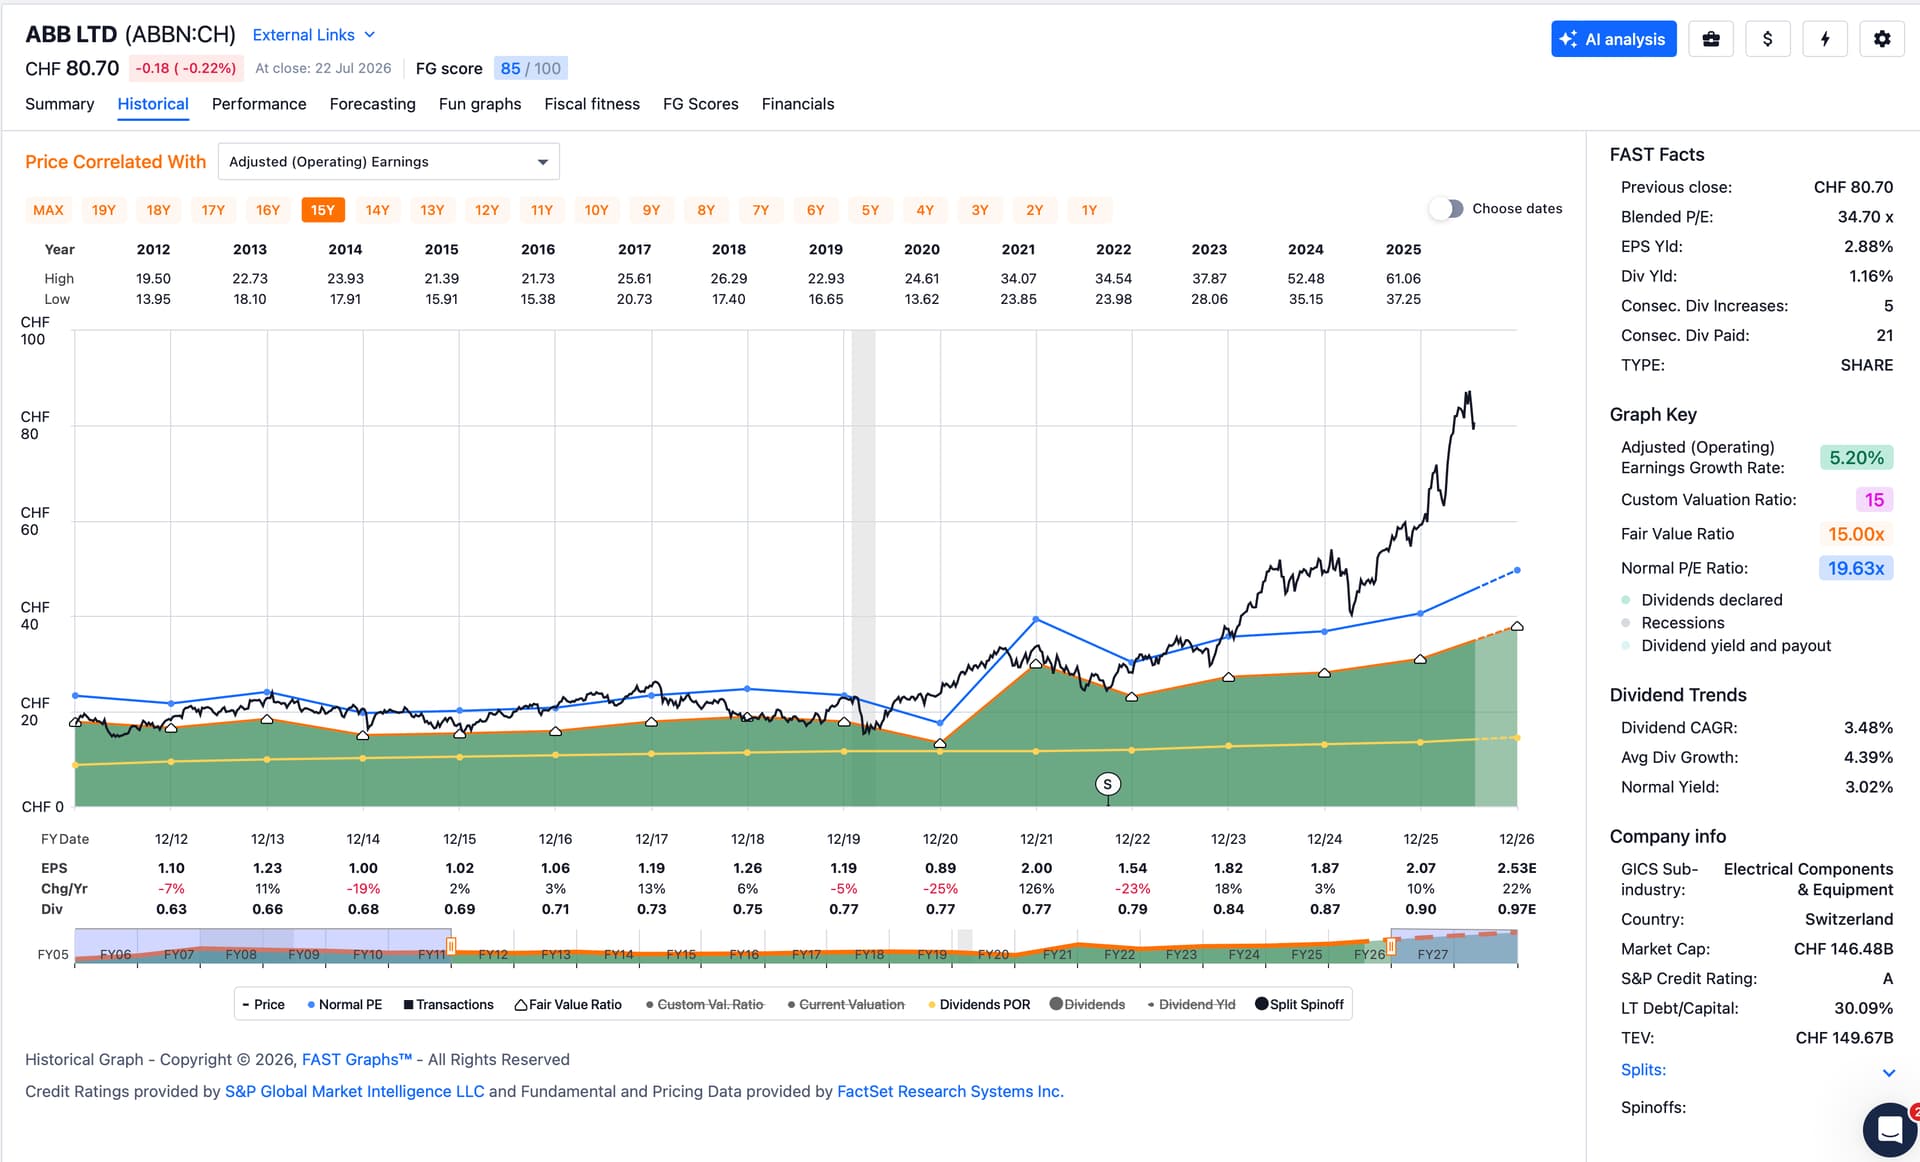
Task: View the FG Scores tab
Action: (x=701, y=104)
